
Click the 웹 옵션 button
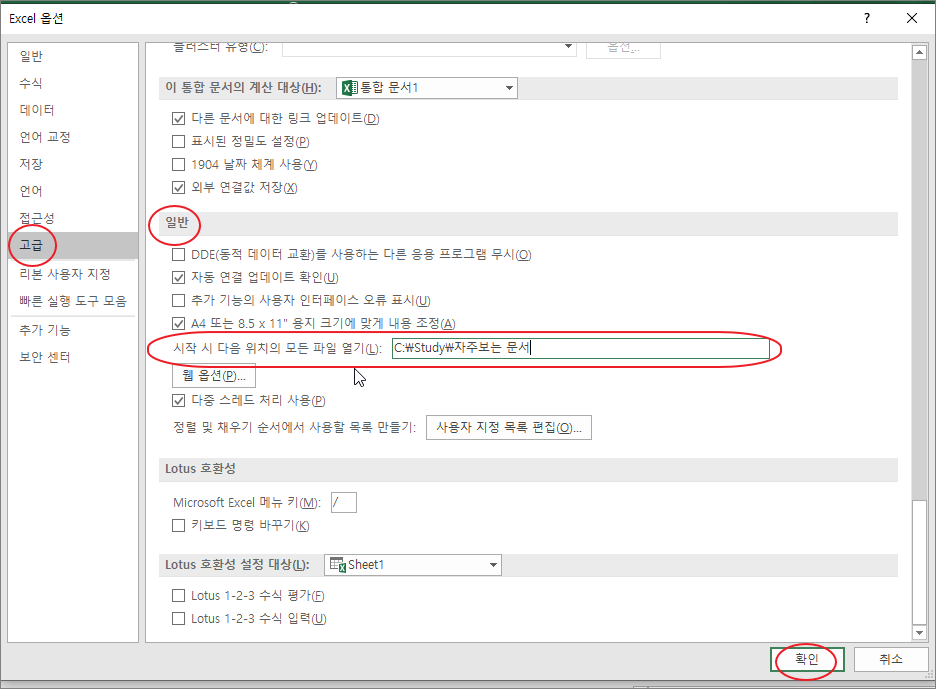(214, 376)
